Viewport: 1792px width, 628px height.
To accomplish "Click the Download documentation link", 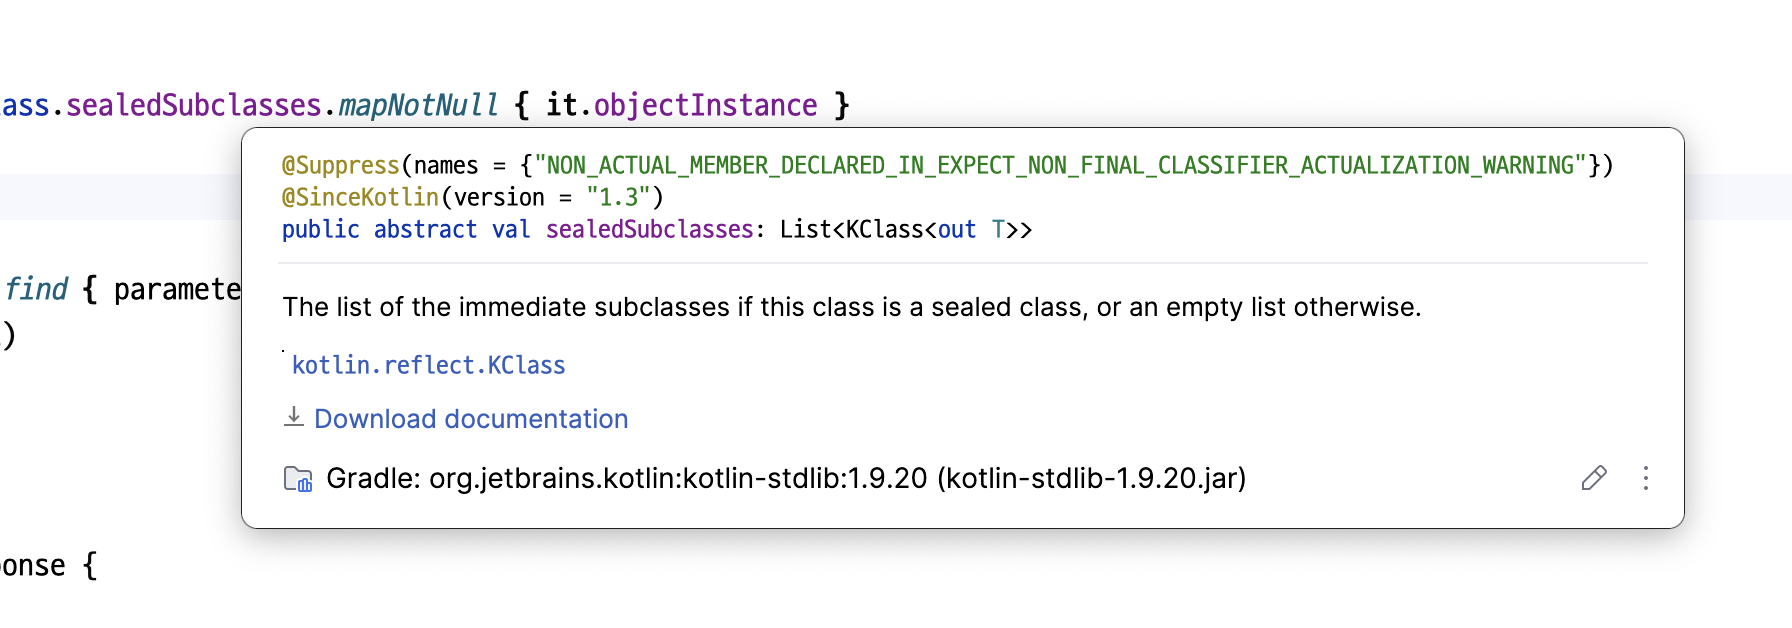I will click(x=471, y=419).
